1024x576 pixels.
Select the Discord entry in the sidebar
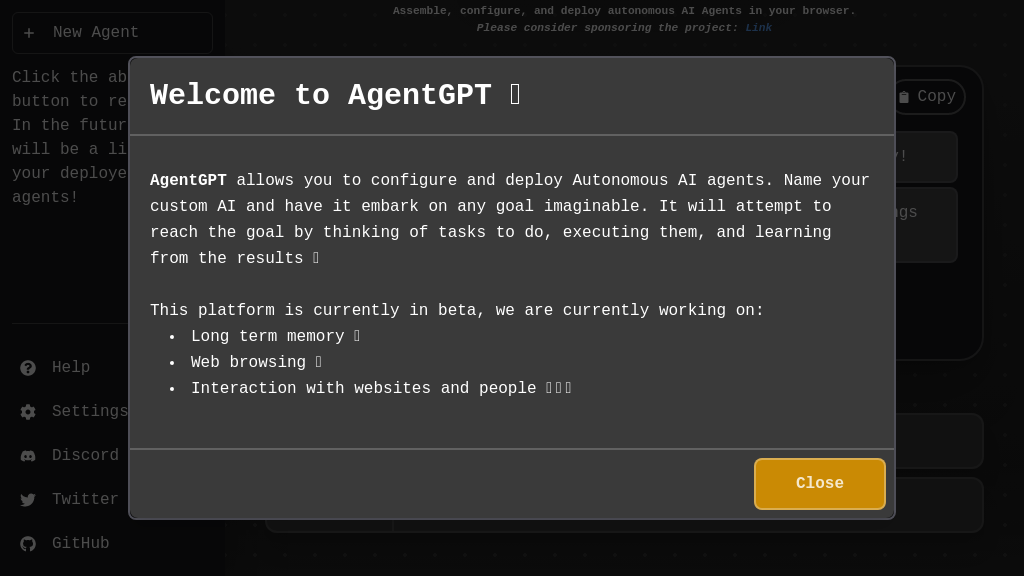[85, 455]
